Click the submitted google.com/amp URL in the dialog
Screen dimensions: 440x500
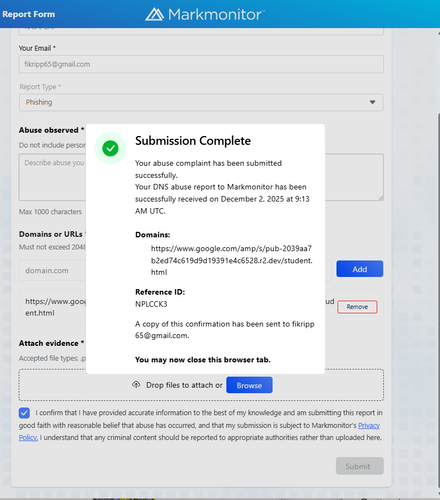[x=232, y=260]
